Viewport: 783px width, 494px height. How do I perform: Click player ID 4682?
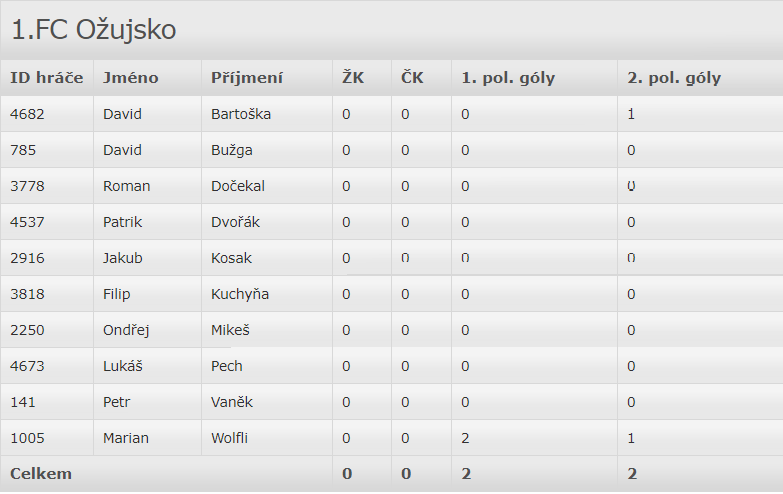tap(27, 114)
